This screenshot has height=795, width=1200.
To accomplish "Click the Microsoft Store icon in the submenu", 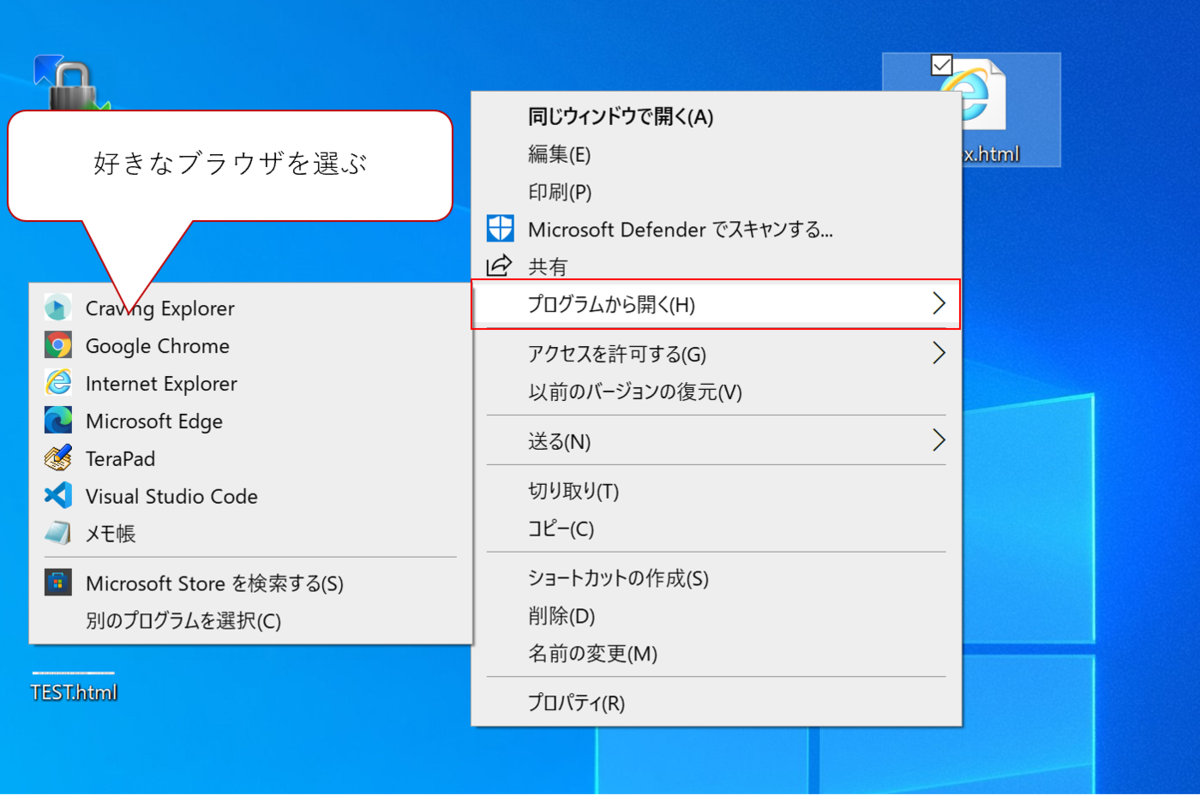I will coord(58,582).
